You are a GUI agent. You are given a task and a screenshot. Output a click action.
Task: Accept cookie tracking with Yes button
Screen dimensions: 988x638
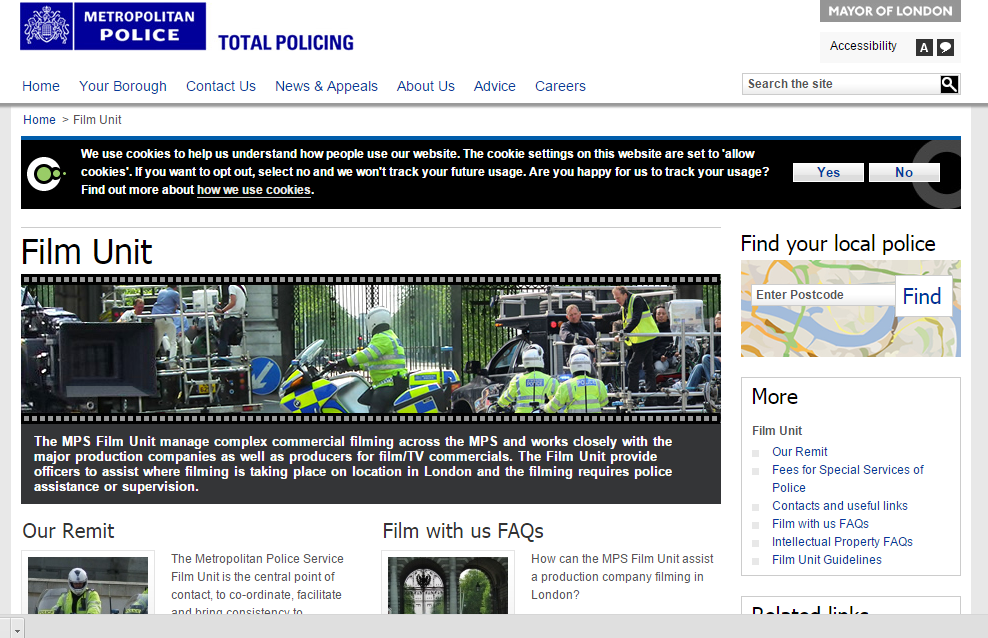click(x=828, y=172)
